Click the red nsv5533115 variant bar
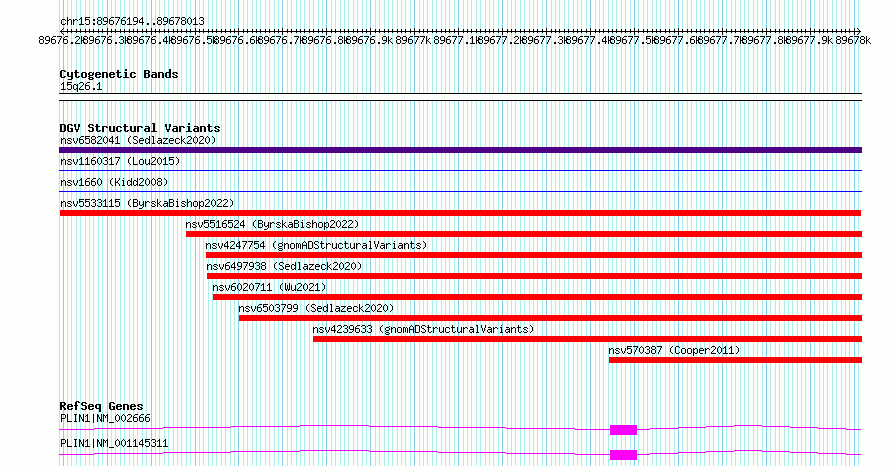The height and width of the screenshot is (466, 890). [x=460, y=213]
